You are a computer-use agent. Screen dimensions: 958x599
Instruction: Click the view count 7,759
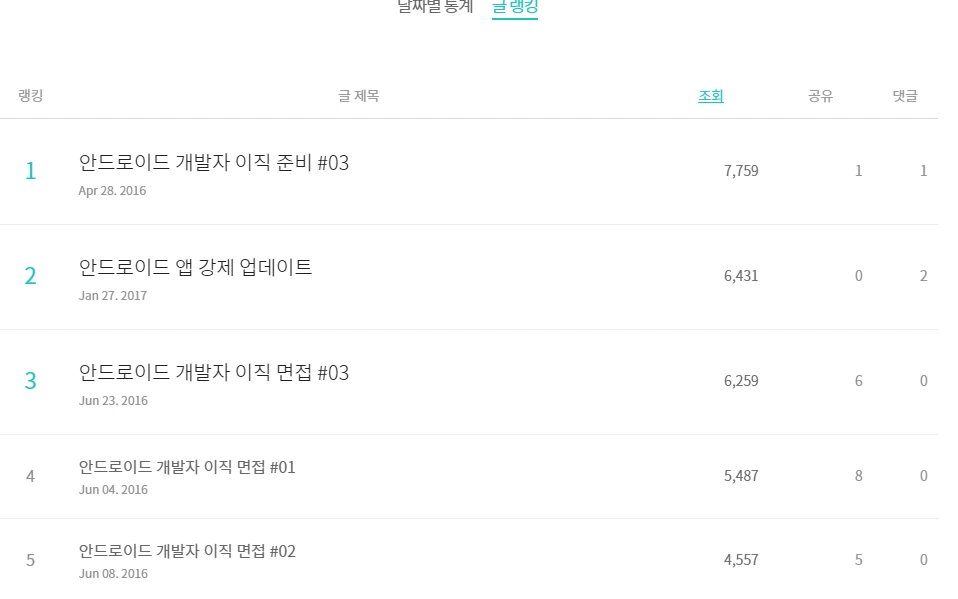point(740,170)
